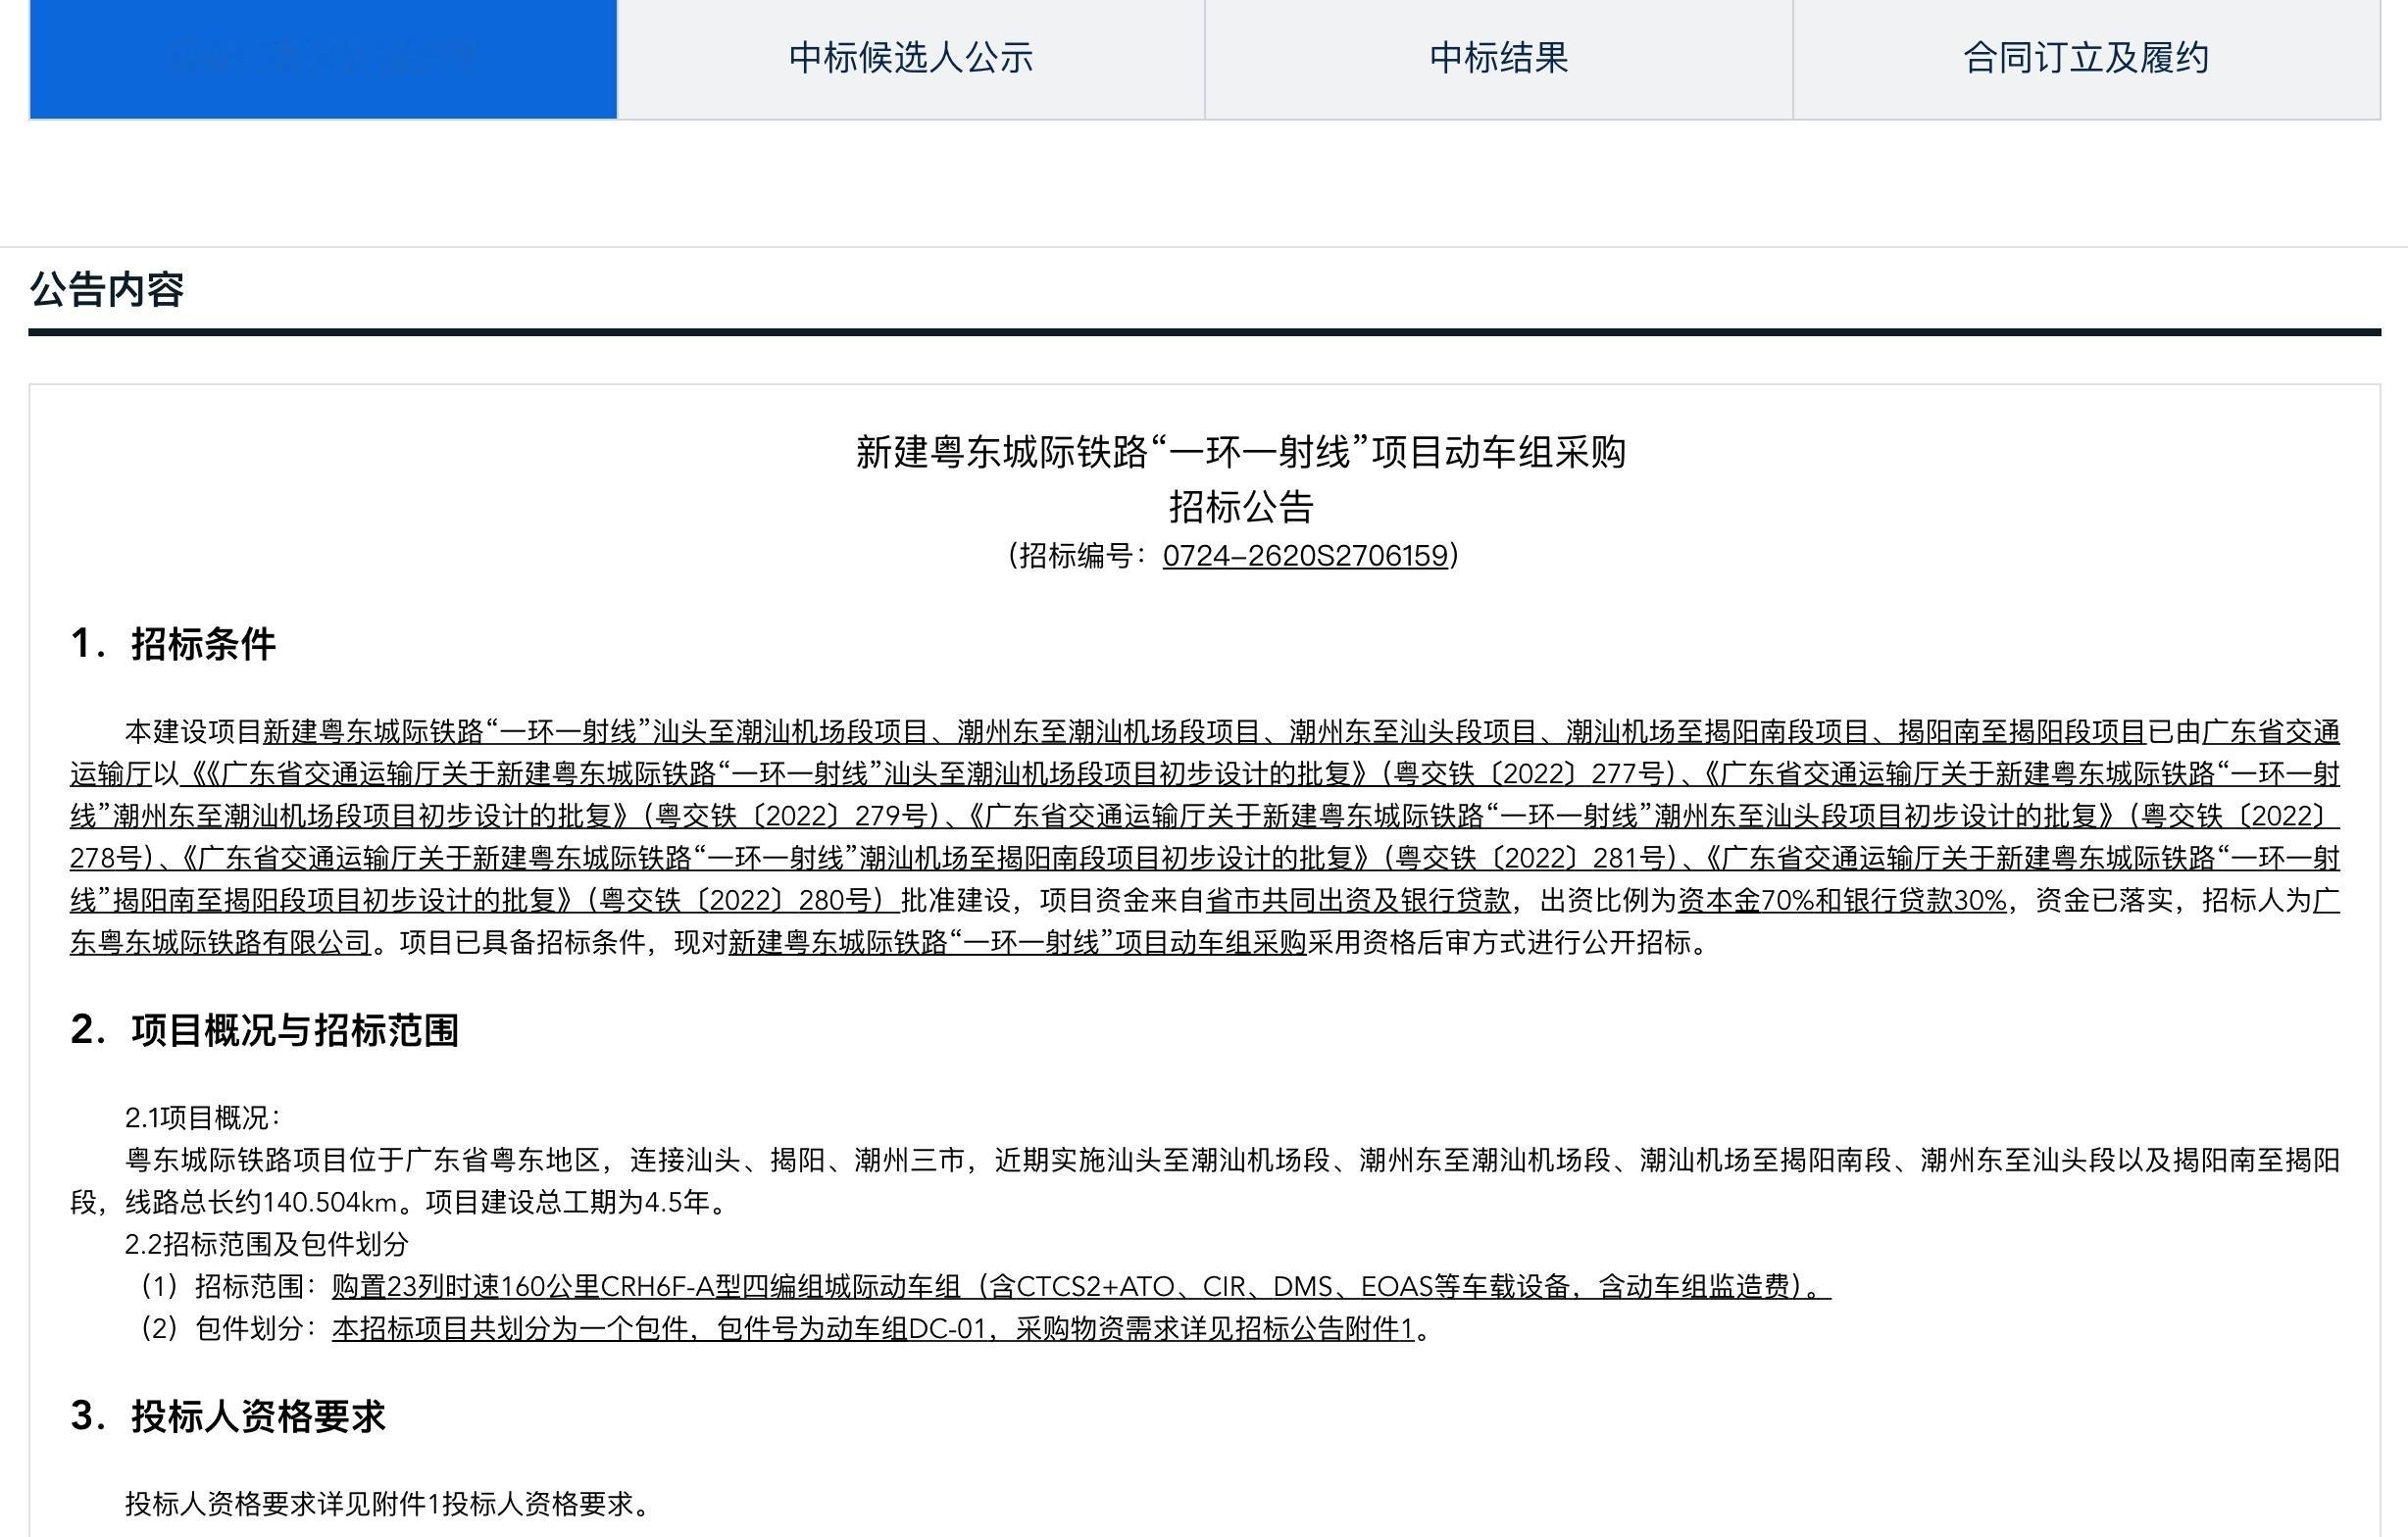This screenshot has width=2408, height=1537.
Task: Click the text 采用资格后审方式进行公开招标
Action: click(x=1499, y=943)
